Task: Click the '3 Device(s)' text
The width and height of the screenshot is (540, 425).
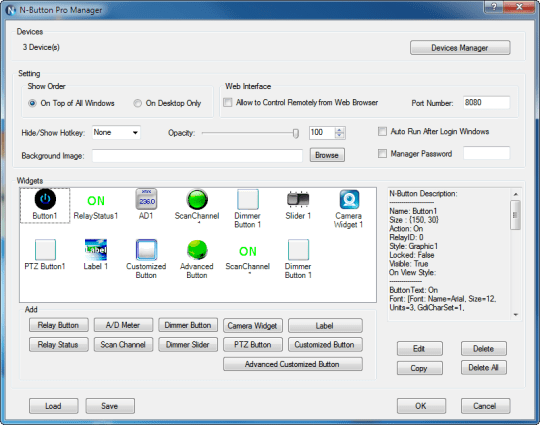Action: click(41, 47)
